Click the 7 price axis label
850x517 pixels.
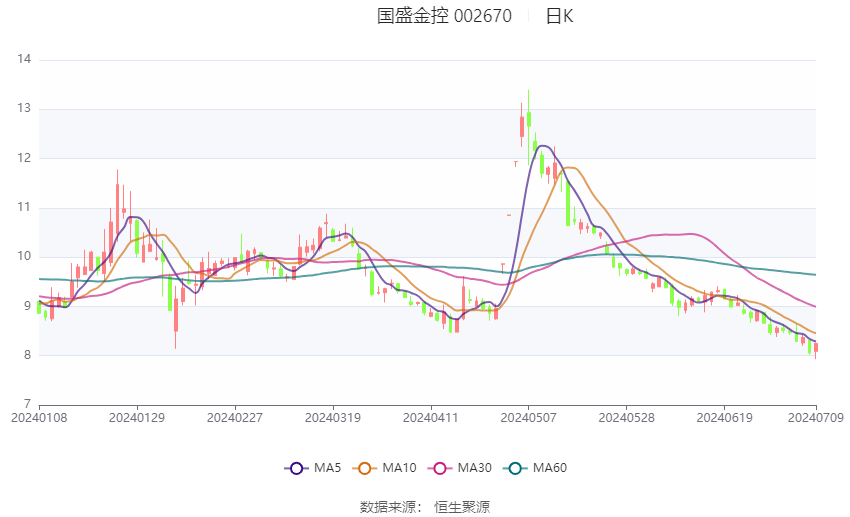(27, 404)
